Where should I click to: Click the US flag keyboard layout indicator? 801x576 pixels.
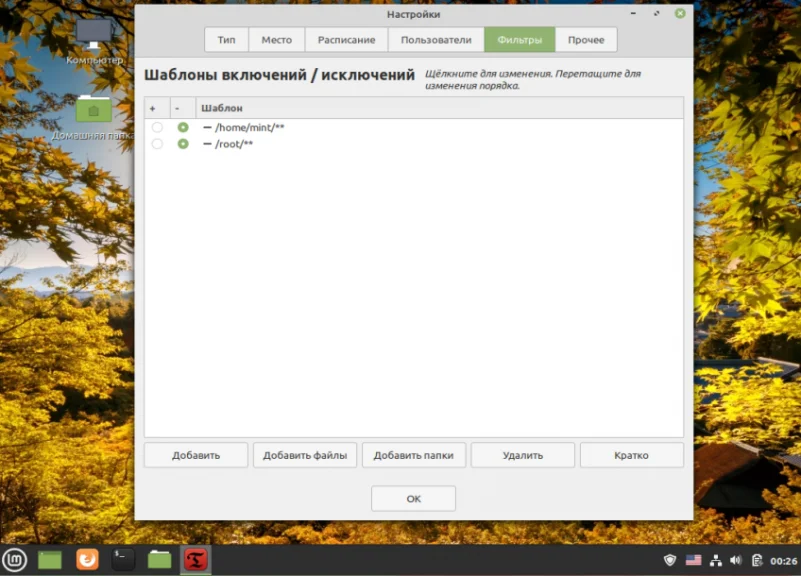pos(693,560)
